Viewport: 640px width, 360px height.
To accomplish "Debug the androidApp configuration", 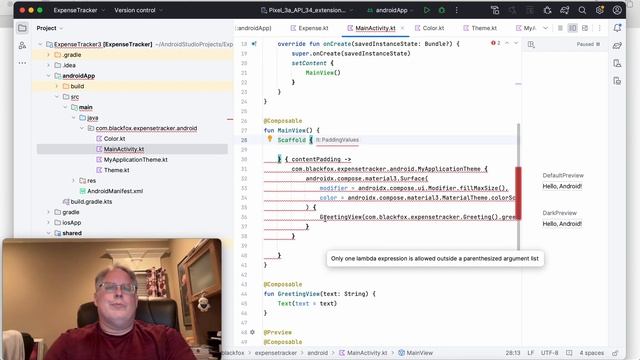I will point(442,10).
